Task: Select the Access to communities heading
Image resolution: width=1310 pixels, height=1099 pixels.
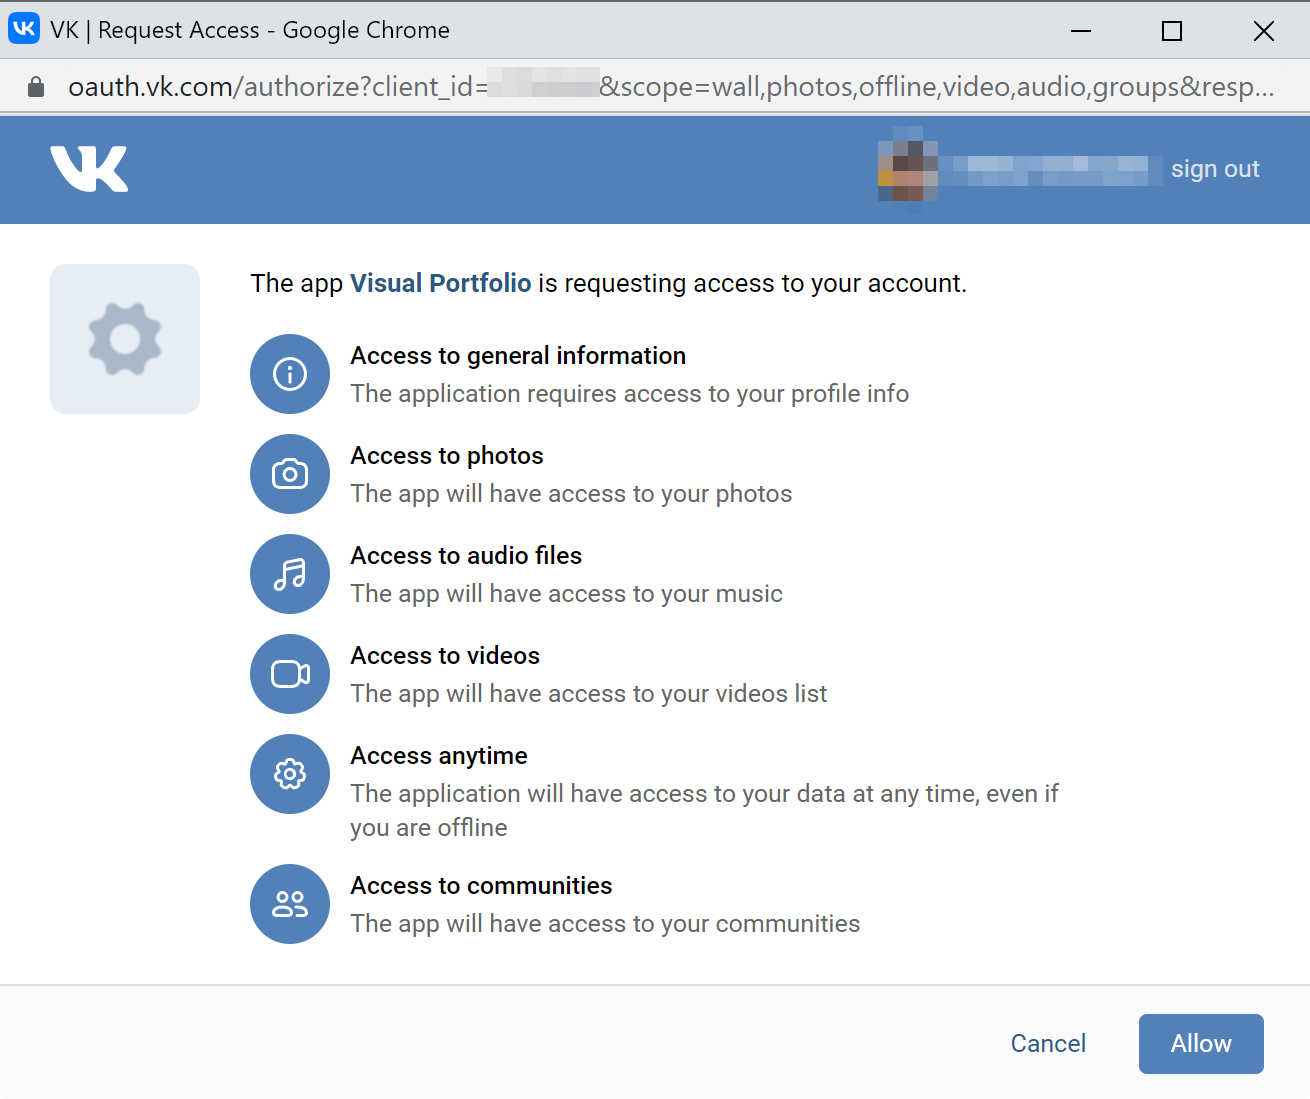Action: [x=481, y=886]
